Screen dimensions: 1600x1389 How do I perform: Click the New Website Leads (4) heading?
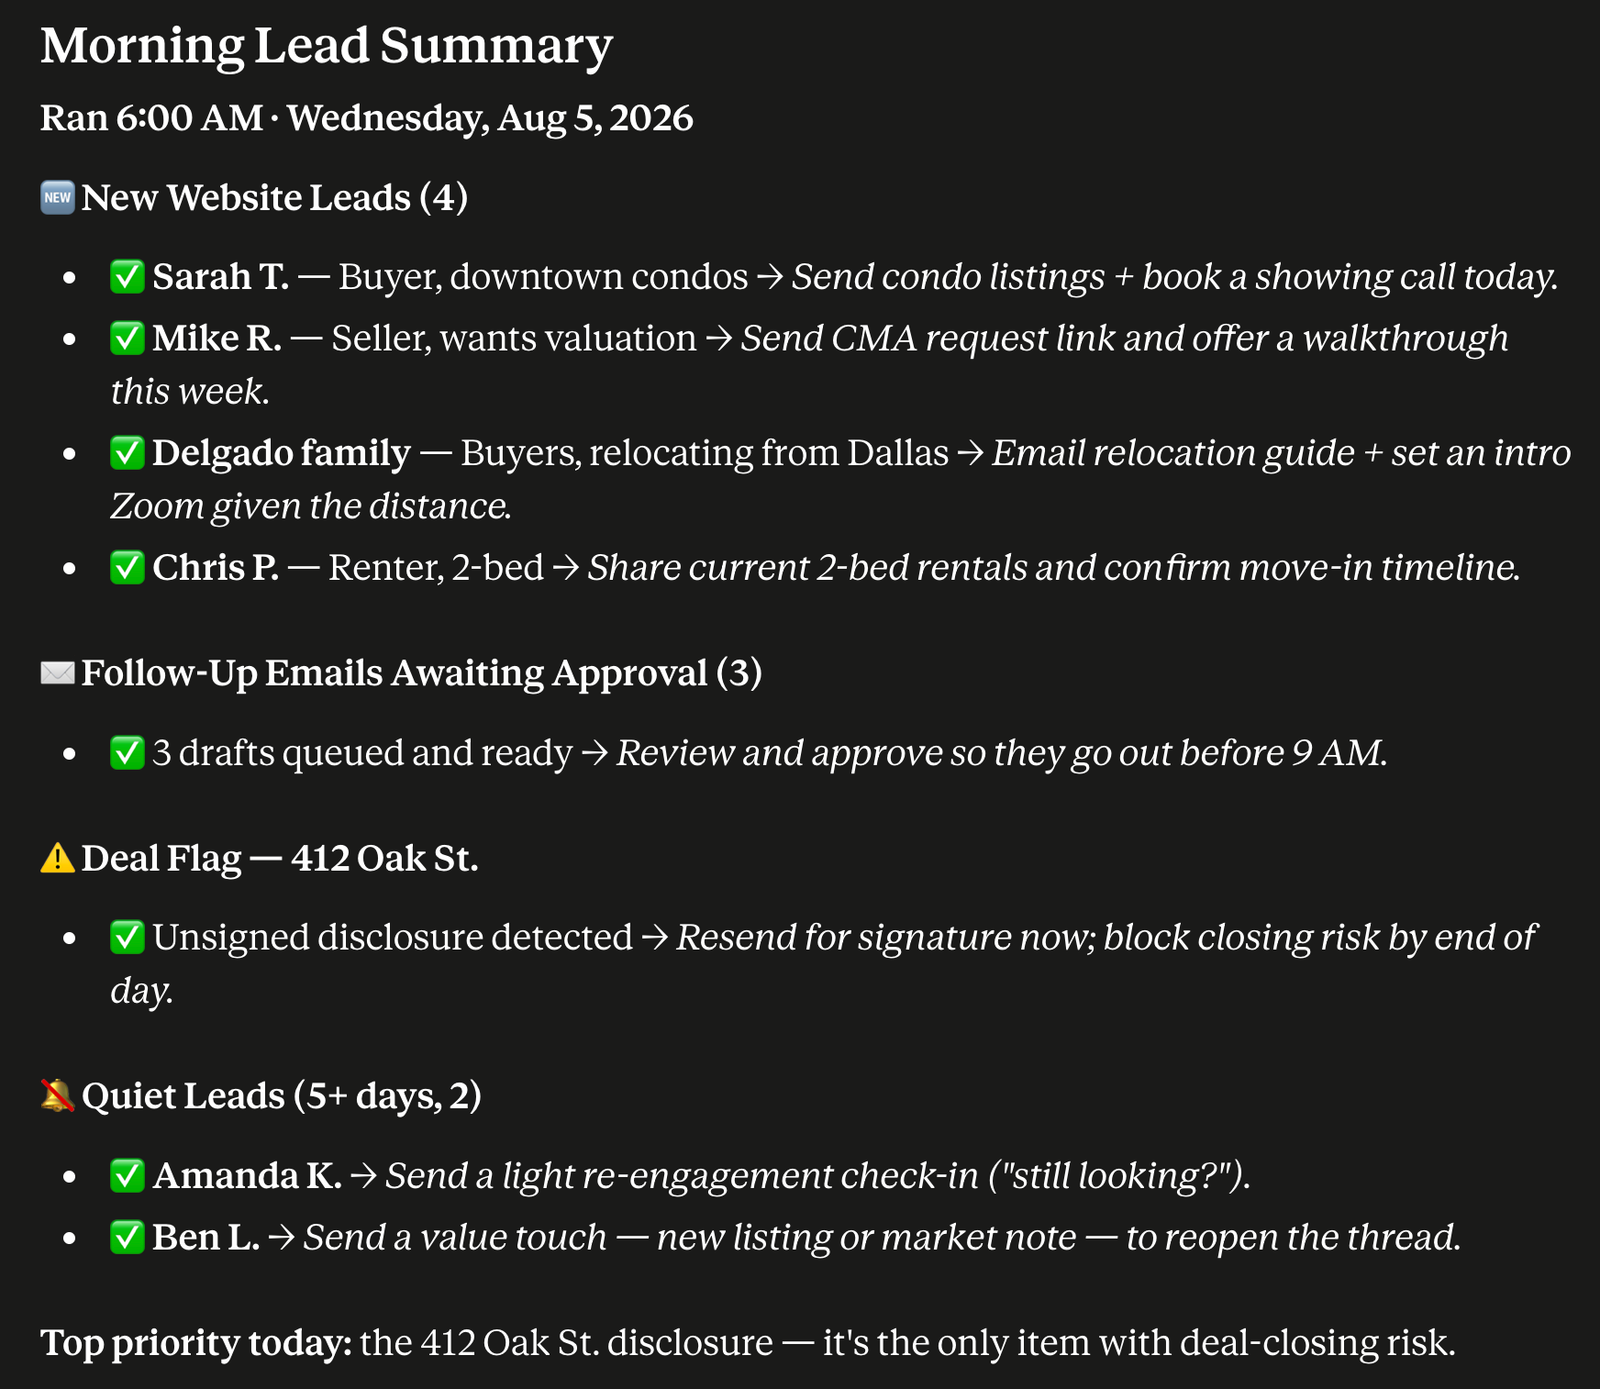click(274, 197)
